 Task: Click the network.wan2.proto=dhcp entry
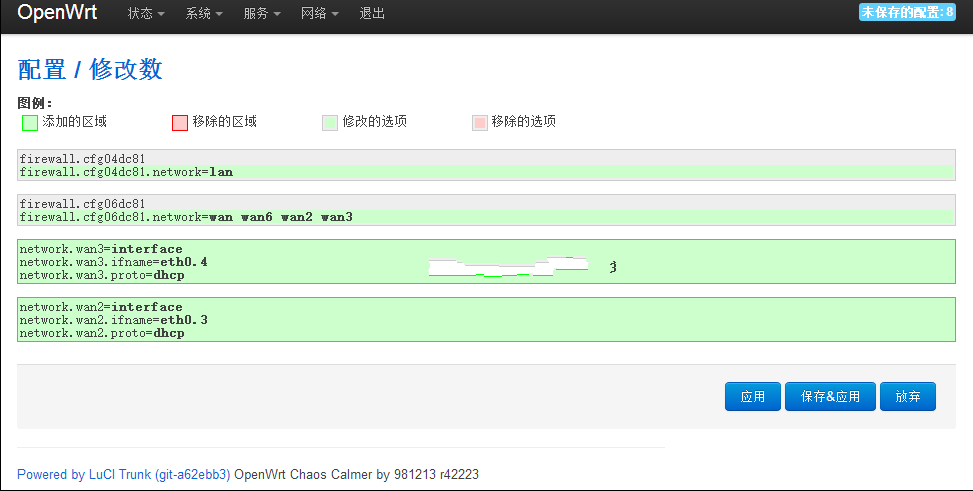(x=102, y=333)
